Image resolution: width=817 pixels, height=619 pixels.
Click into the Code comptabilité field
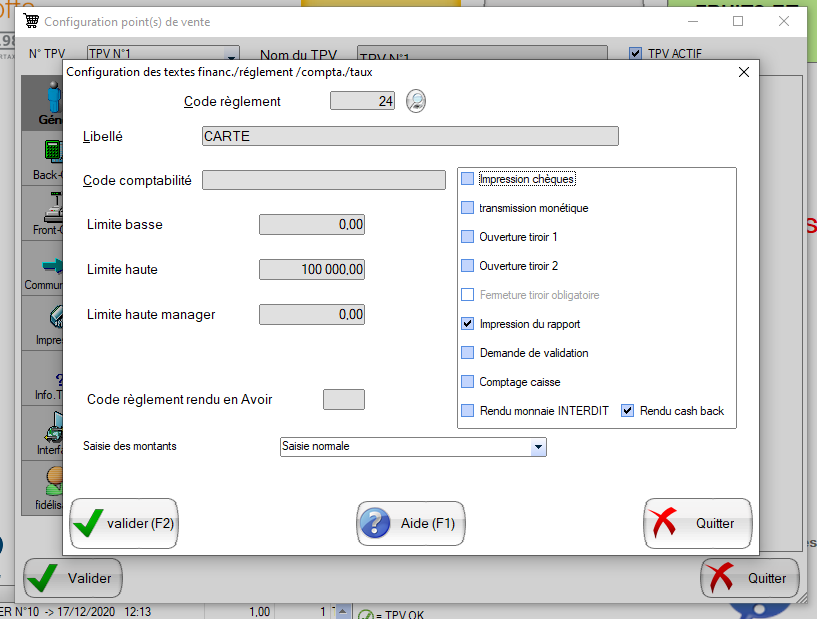[323, 180]
